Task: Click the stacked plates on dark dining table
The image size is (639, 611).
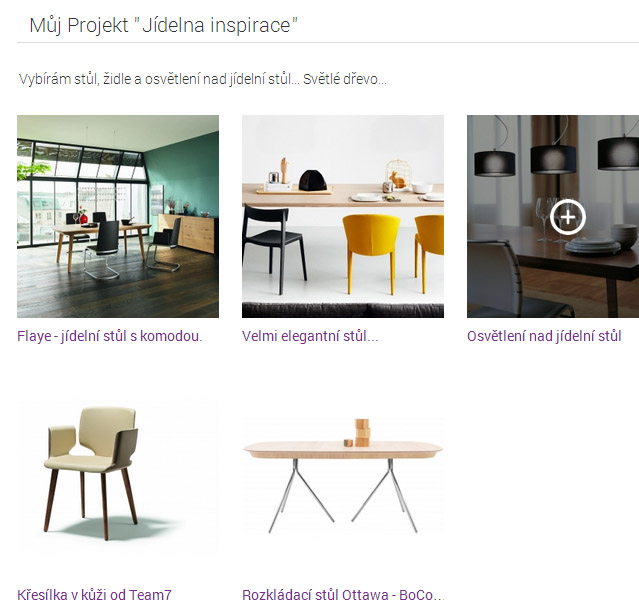Action: 592,246
